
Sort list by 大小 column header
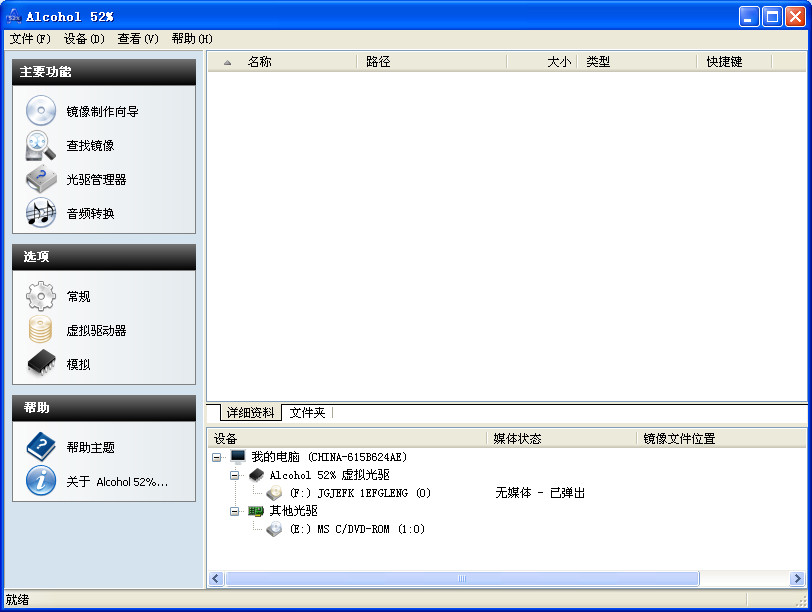(x=542, y=62)
